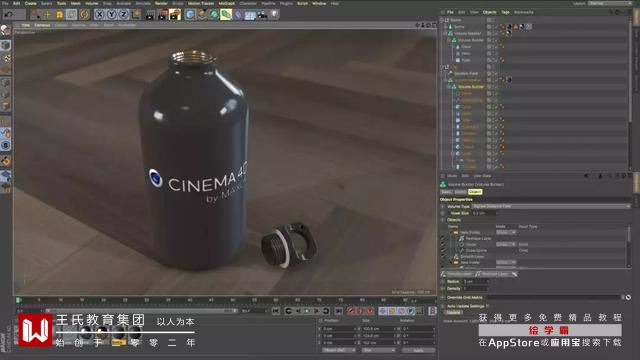Screen dimensions: 640x360
Task: Click the Update button in Attributes
Action: [x=453, y=312]
